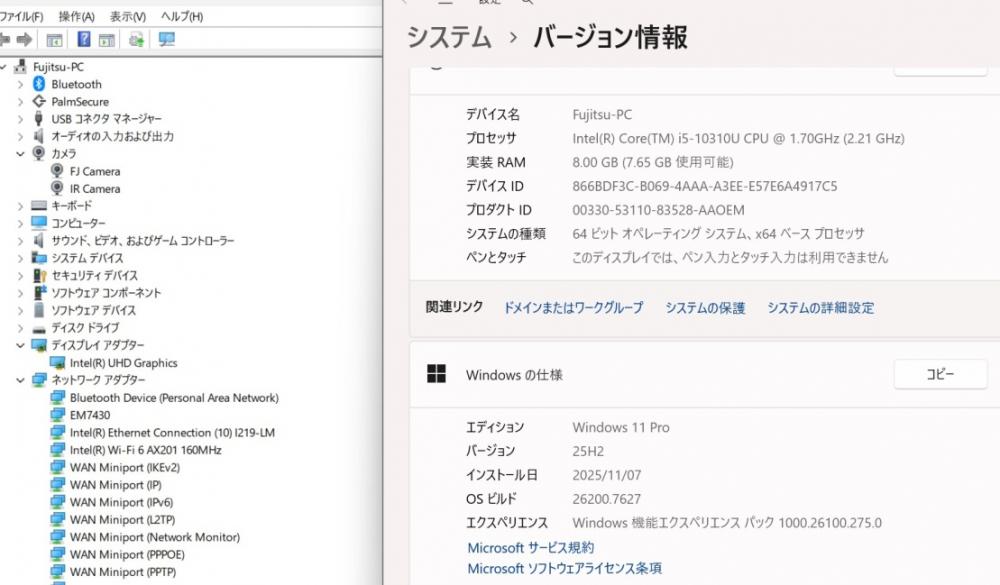Click the コピー button

pos(940,375)
